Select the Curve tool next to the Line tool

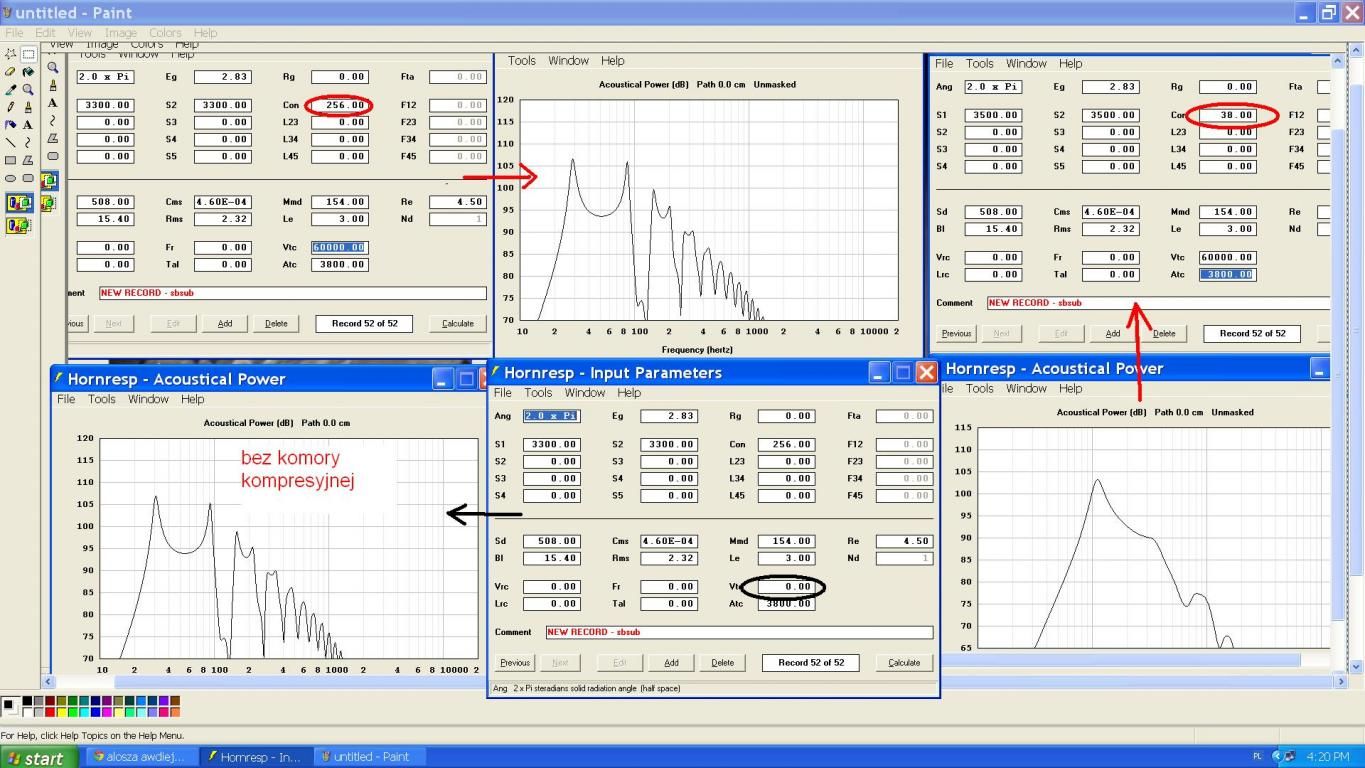pyautogui.click(x=28, y=142)
